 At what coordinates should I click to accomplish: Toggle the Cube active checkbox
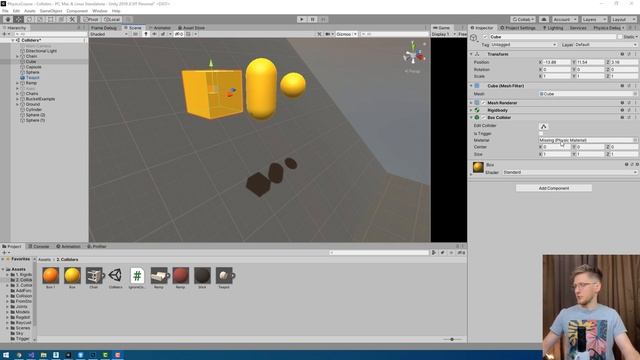485,37
